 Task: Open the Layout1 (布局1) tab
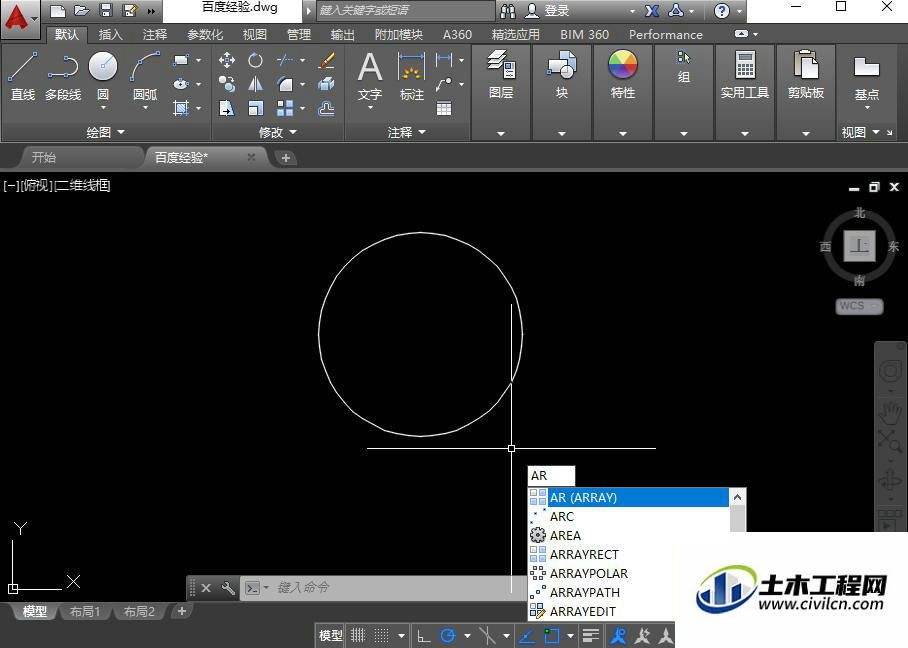85,612
